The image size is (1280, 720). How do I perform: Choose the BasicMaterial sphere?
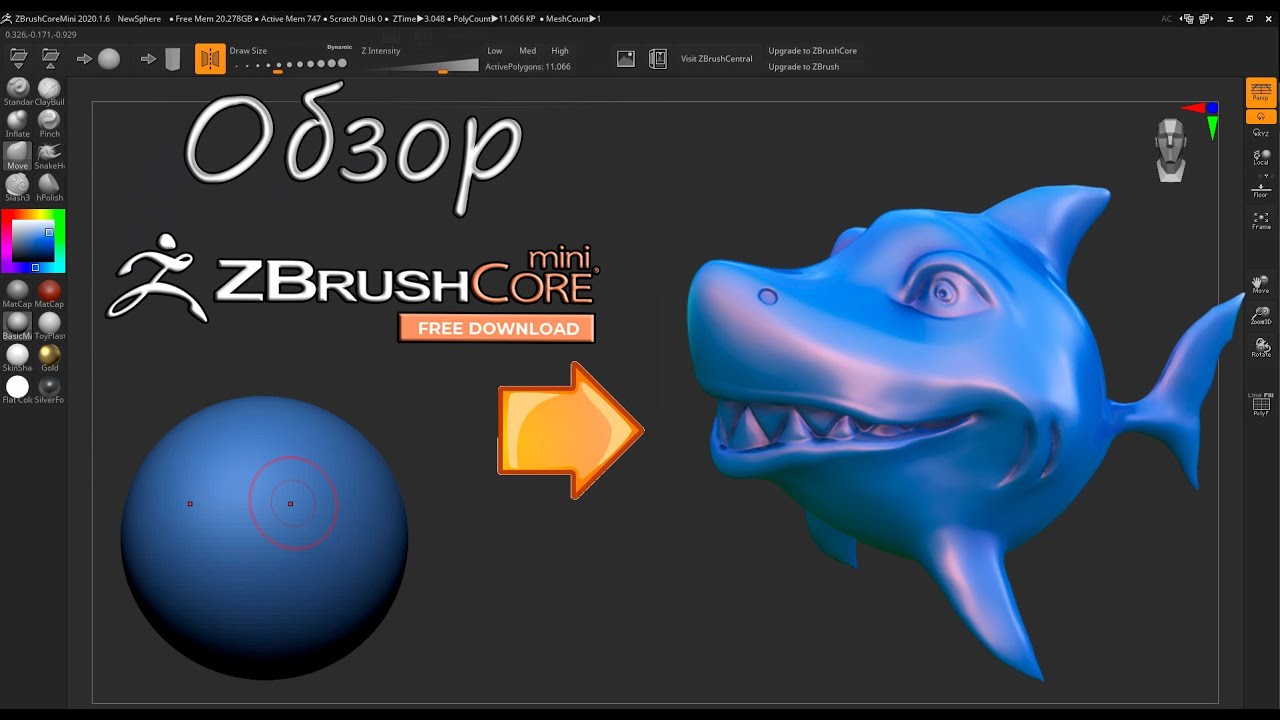pyautogui.click(x=18, y=325)
